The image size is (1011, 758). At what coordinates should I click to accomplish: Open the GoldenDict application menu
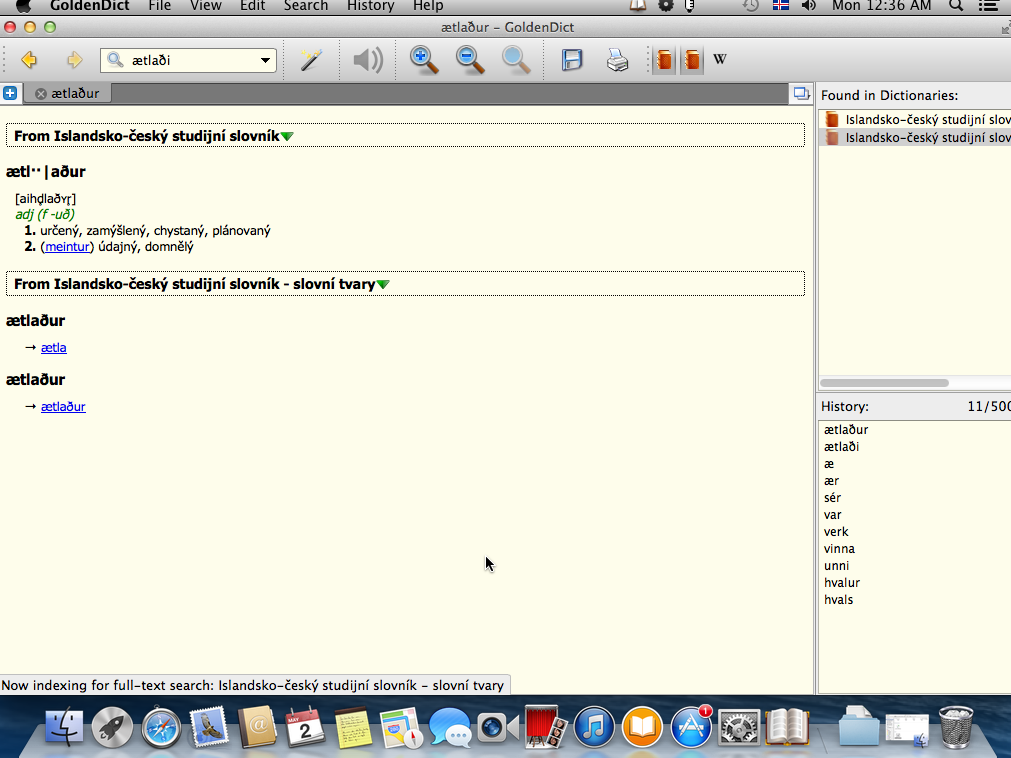coord(90,6)
